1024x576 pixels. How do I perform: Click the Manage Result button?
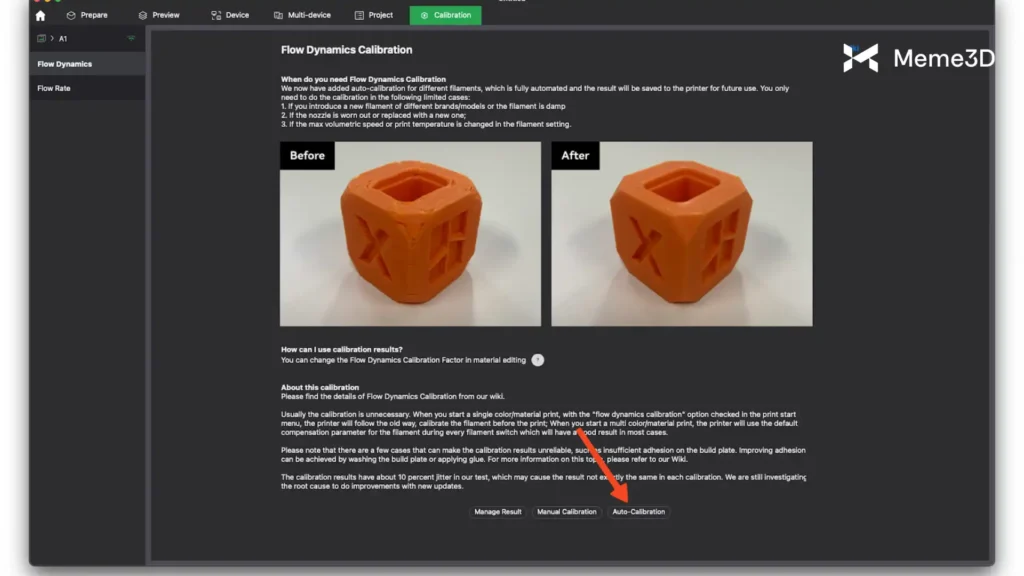498,512
